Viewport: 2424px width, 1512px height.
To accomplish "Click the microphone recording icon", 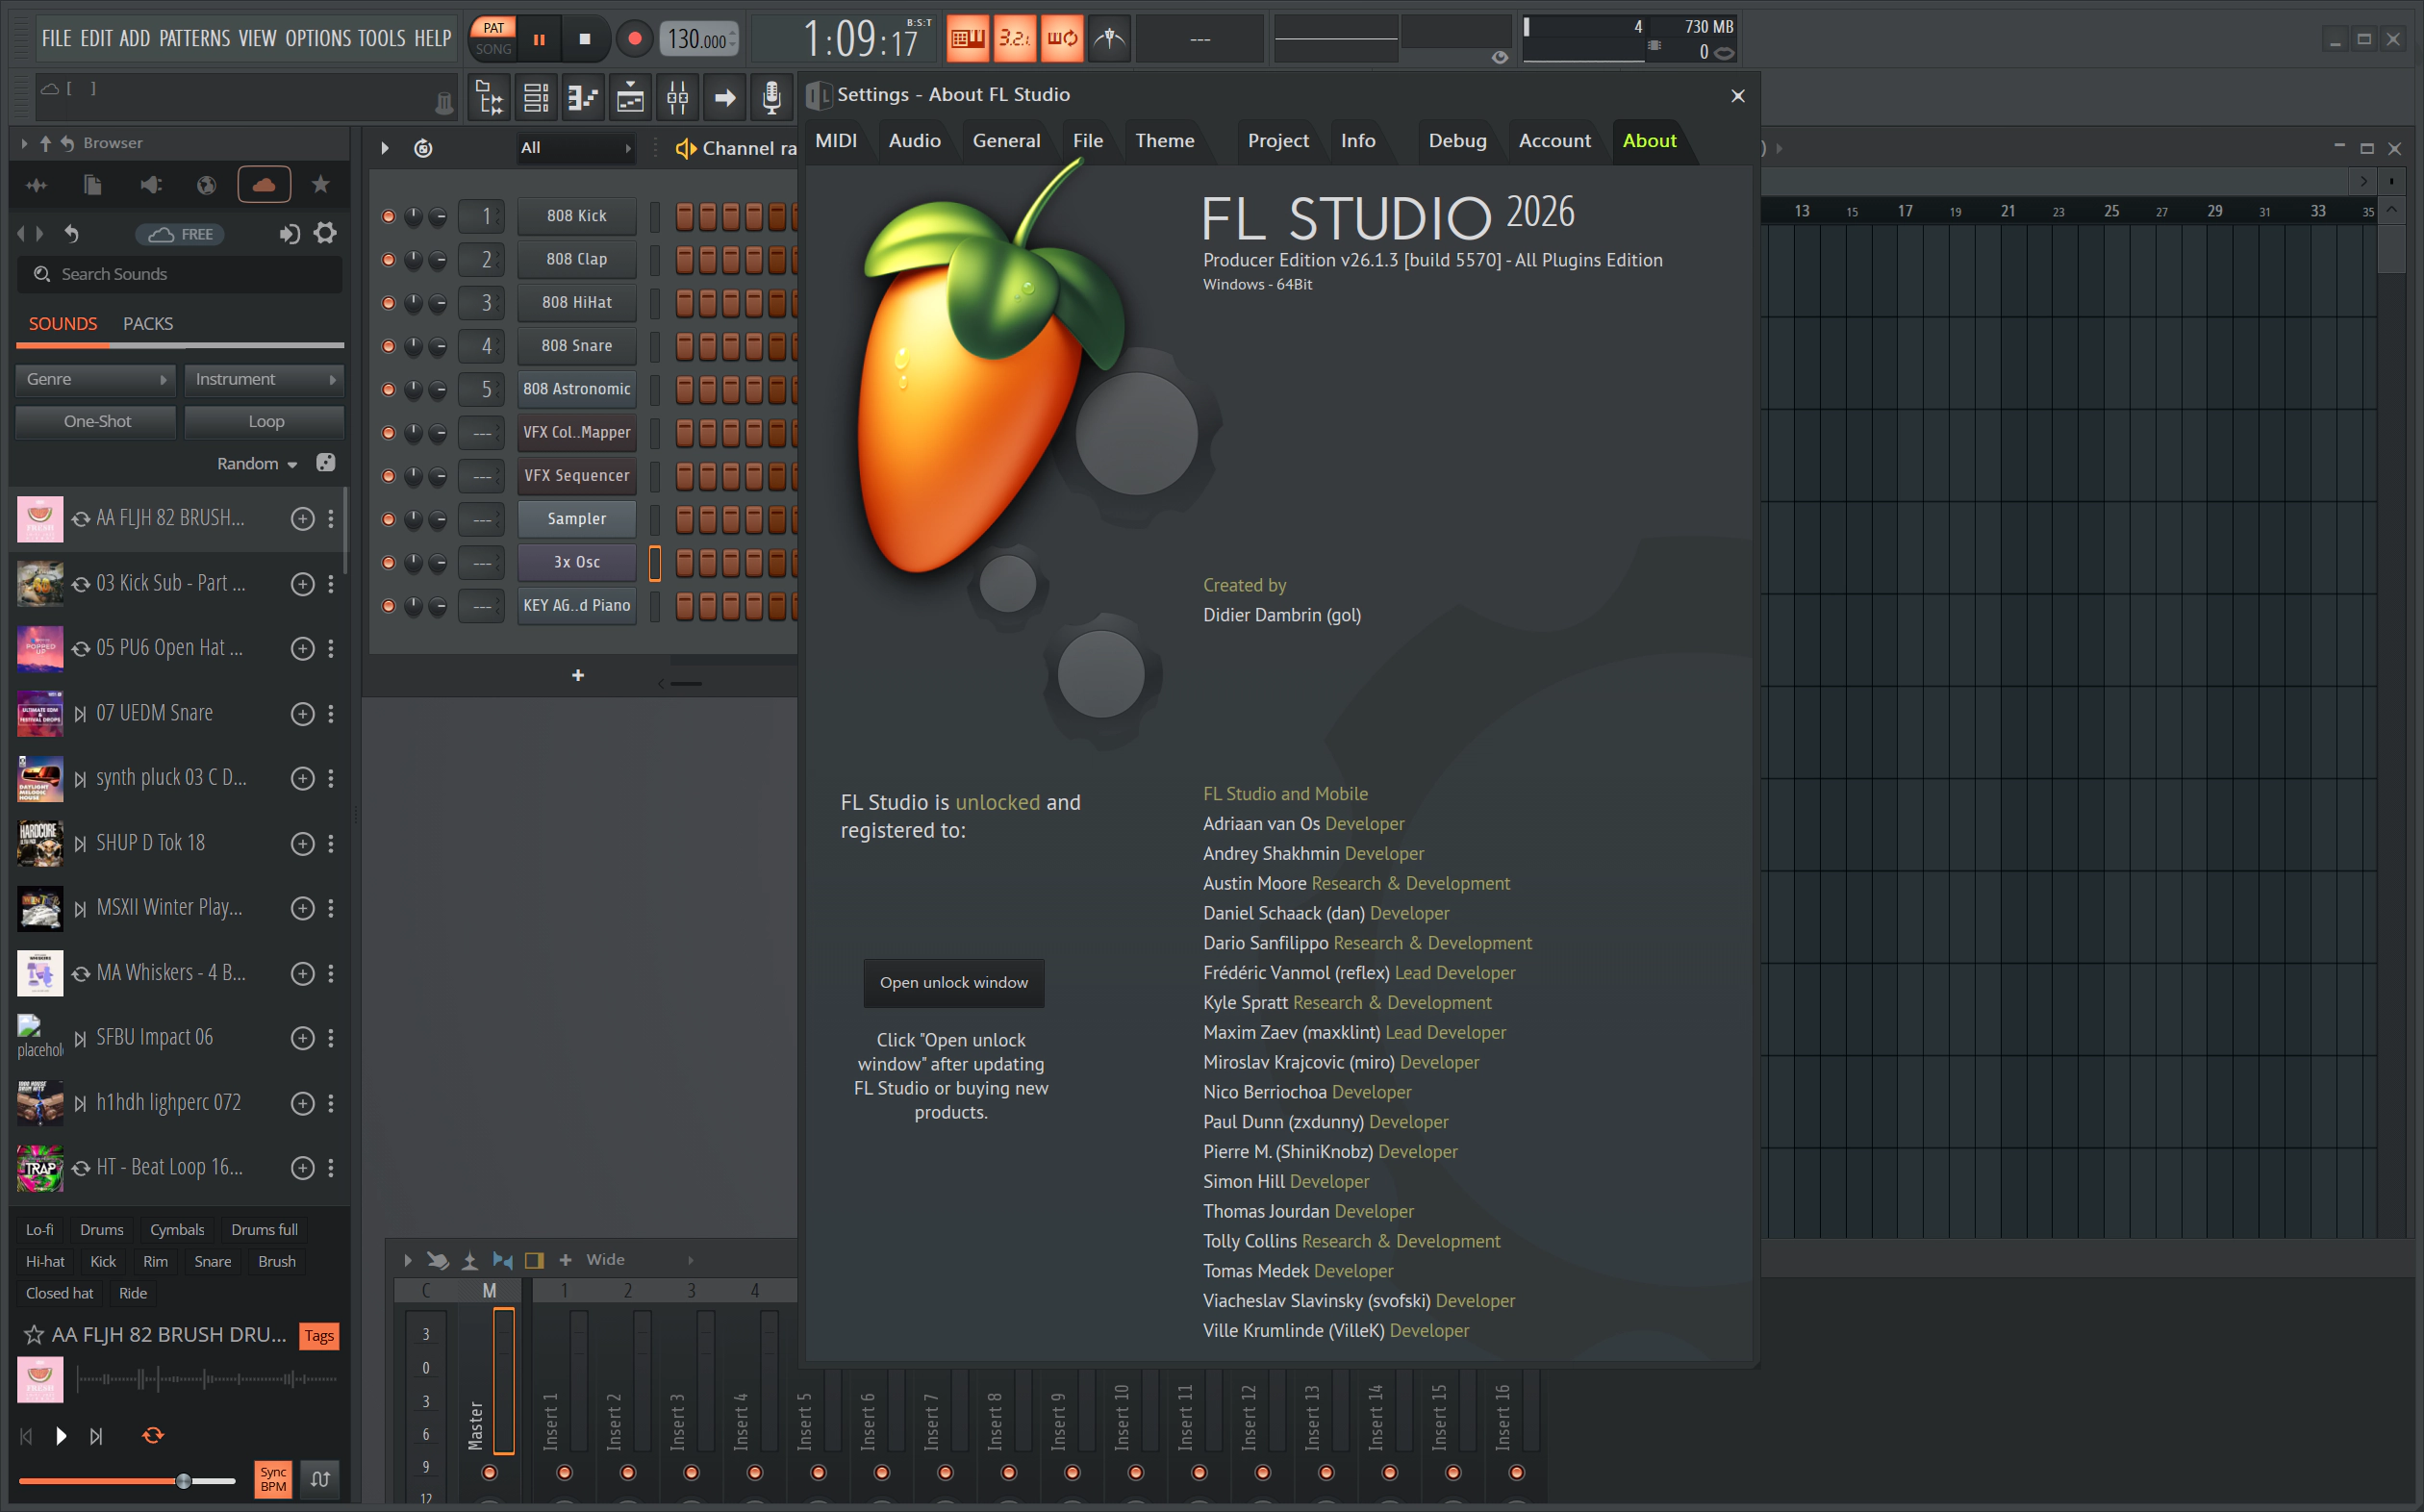I will point(771,97).
